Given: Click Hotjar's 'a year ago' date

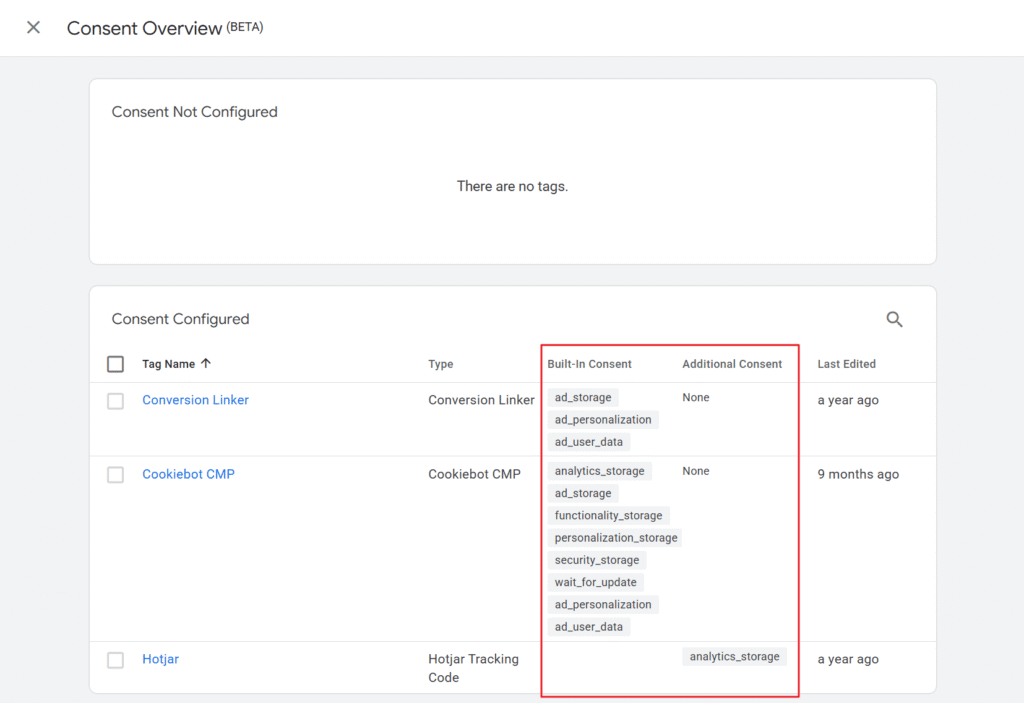Looking at the screenshot, I should click(848, 659).
